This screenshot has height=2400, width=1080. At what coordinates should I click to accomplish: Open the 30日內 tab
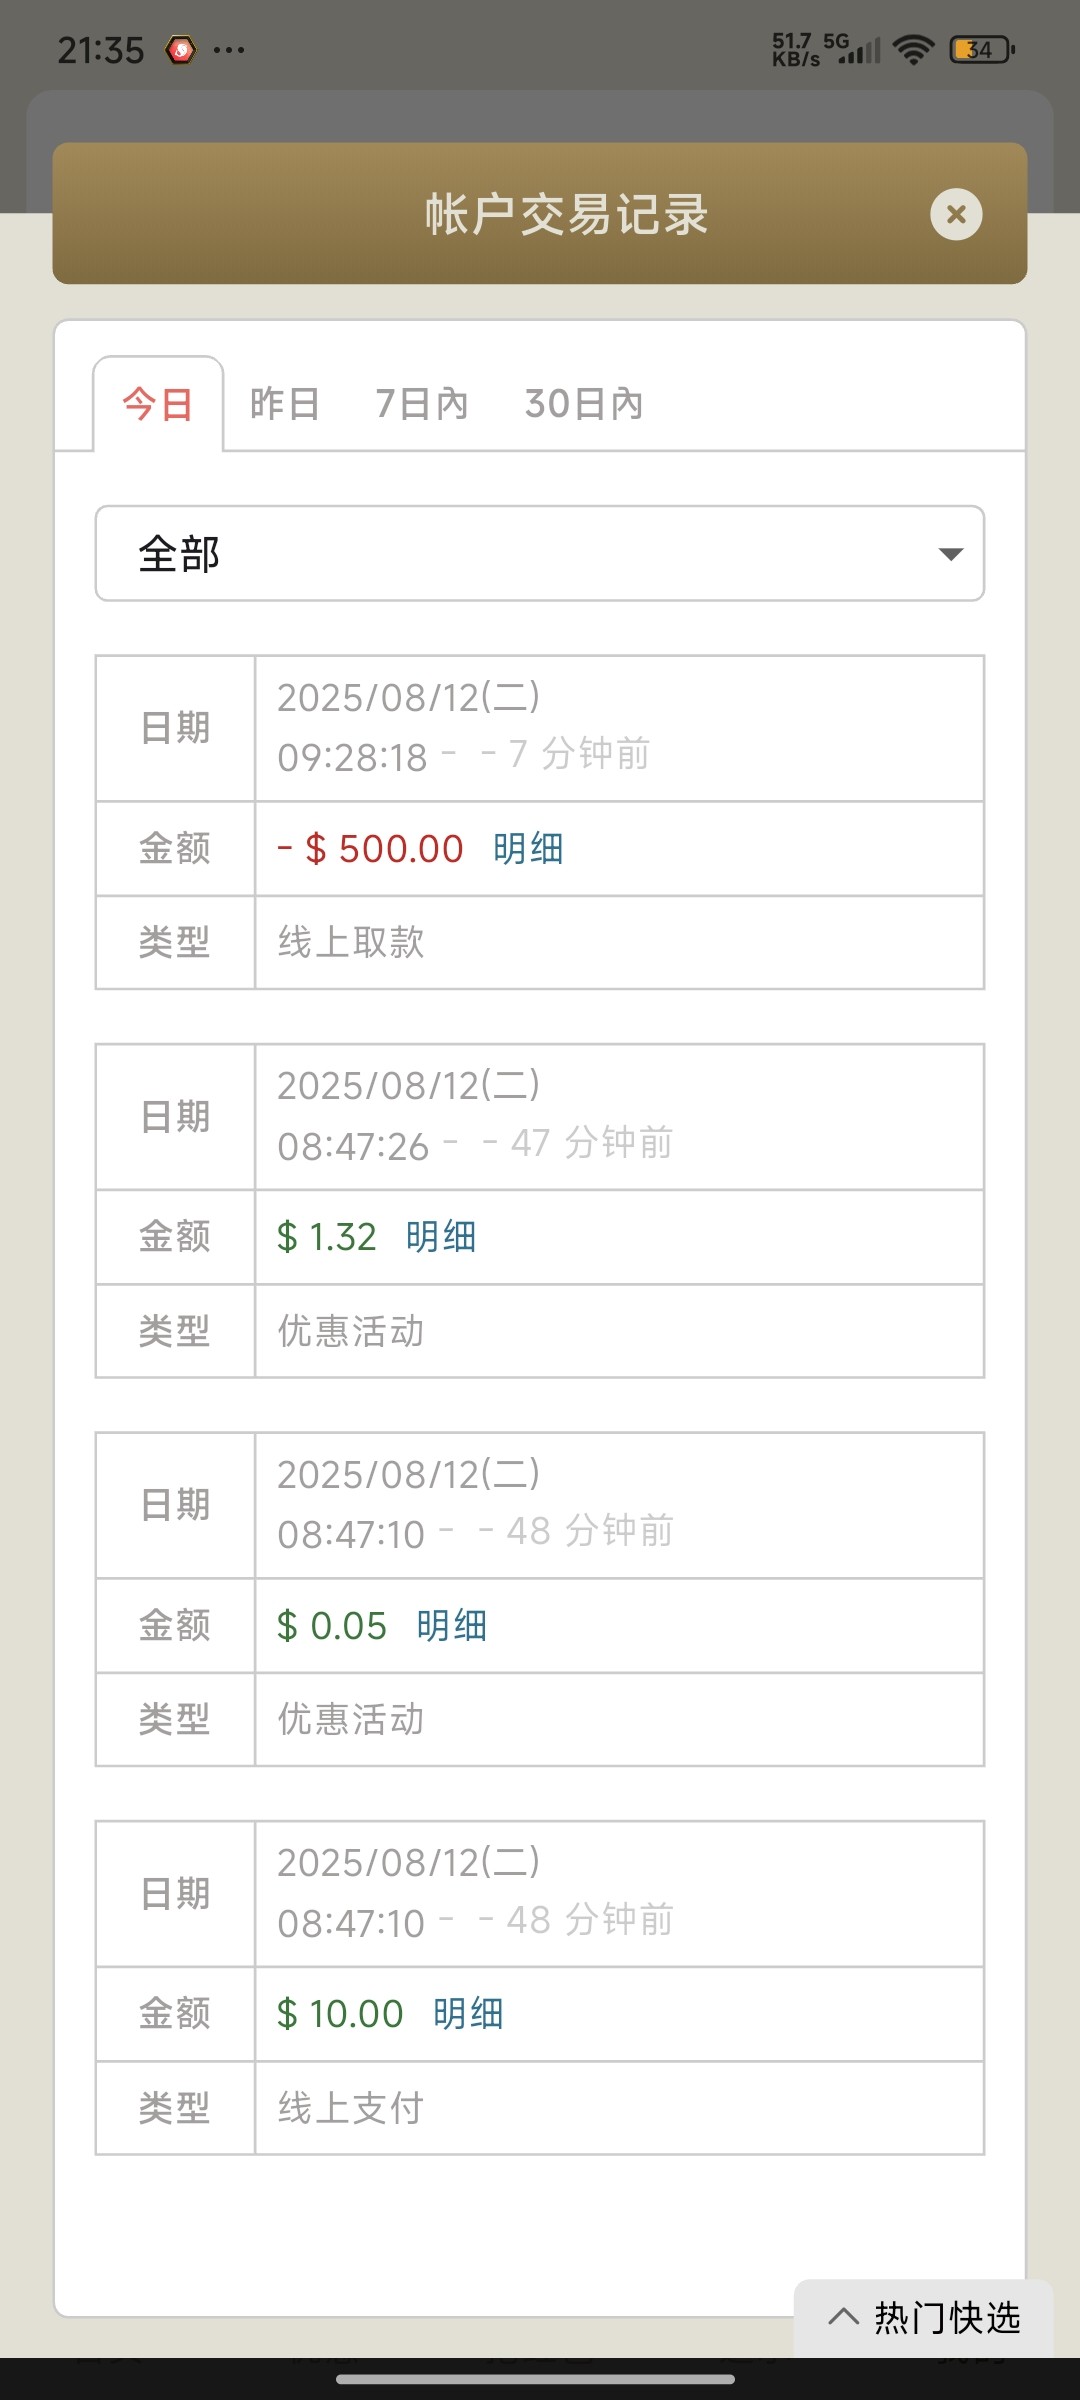[584, 404]
